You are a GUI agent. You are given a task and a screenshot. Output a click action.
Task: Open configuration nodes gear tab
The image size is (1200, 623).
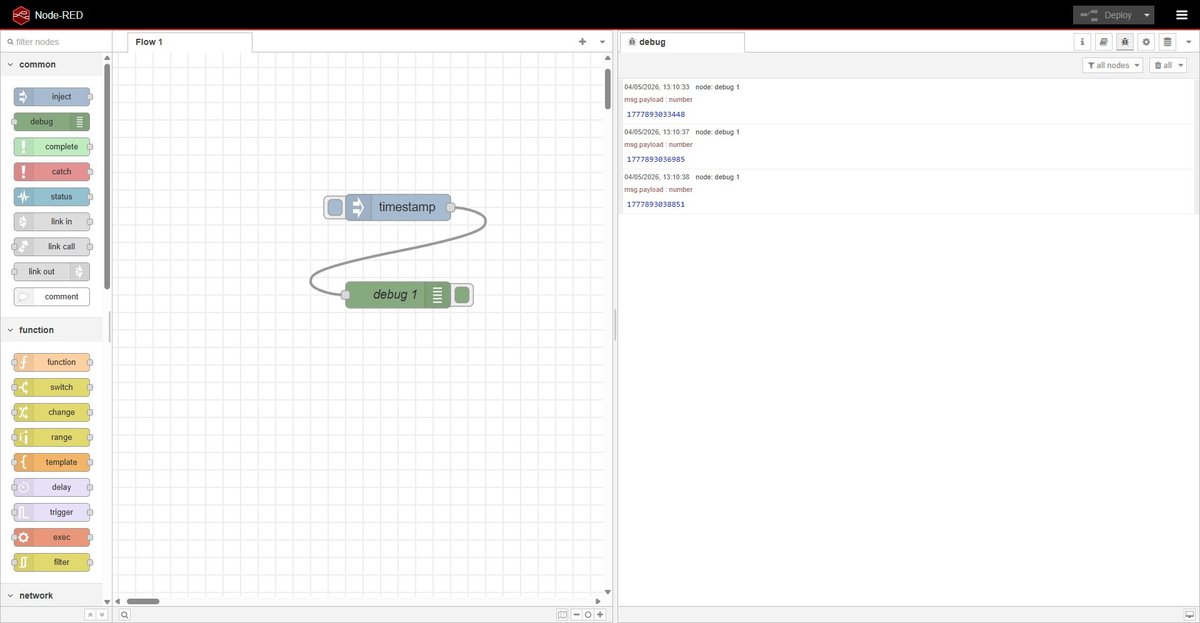pos(1146,42)
